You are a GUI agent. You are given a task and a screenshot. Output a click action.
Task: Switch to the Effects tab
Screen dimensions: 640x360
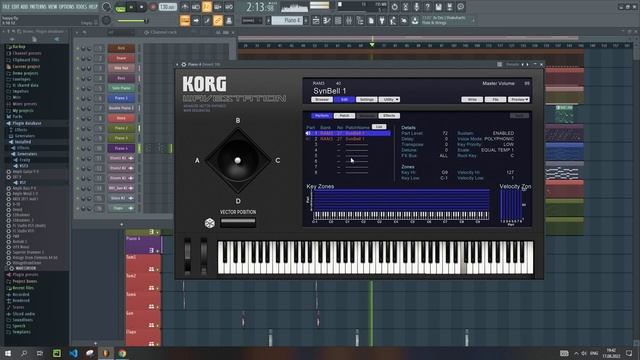[x=389, y=116]
